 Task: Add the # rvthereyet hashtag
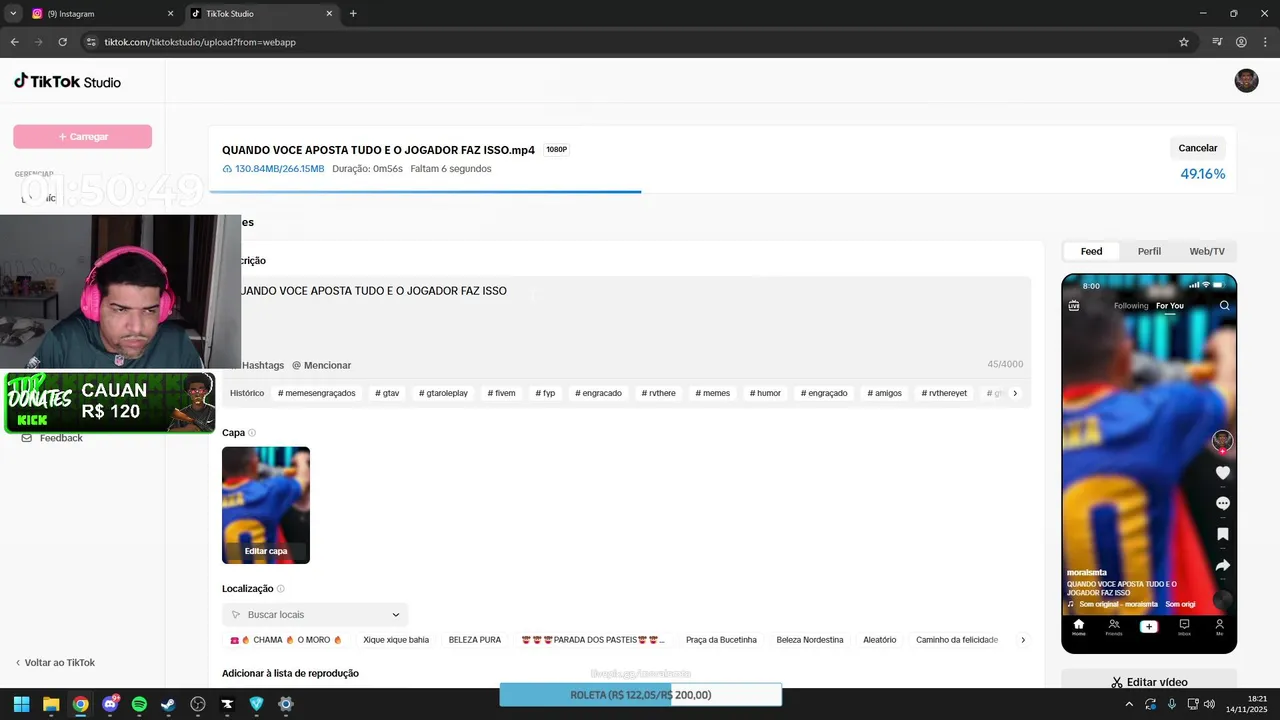pos(944,393)
